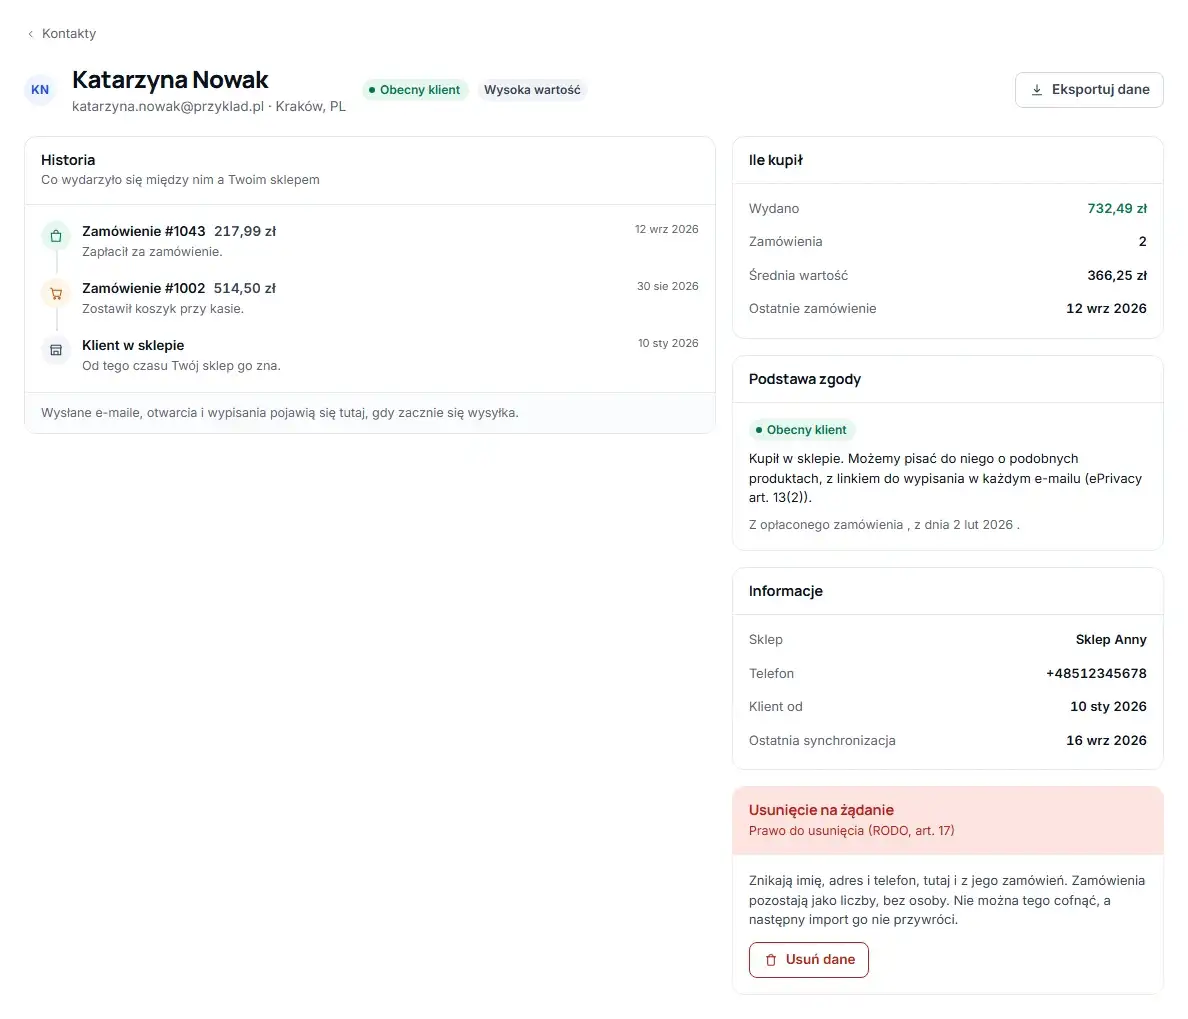This screenshot has height=1019, width=1188.
Task: Click the trash icon in Usuń dane
Action: tap(771, 960)
